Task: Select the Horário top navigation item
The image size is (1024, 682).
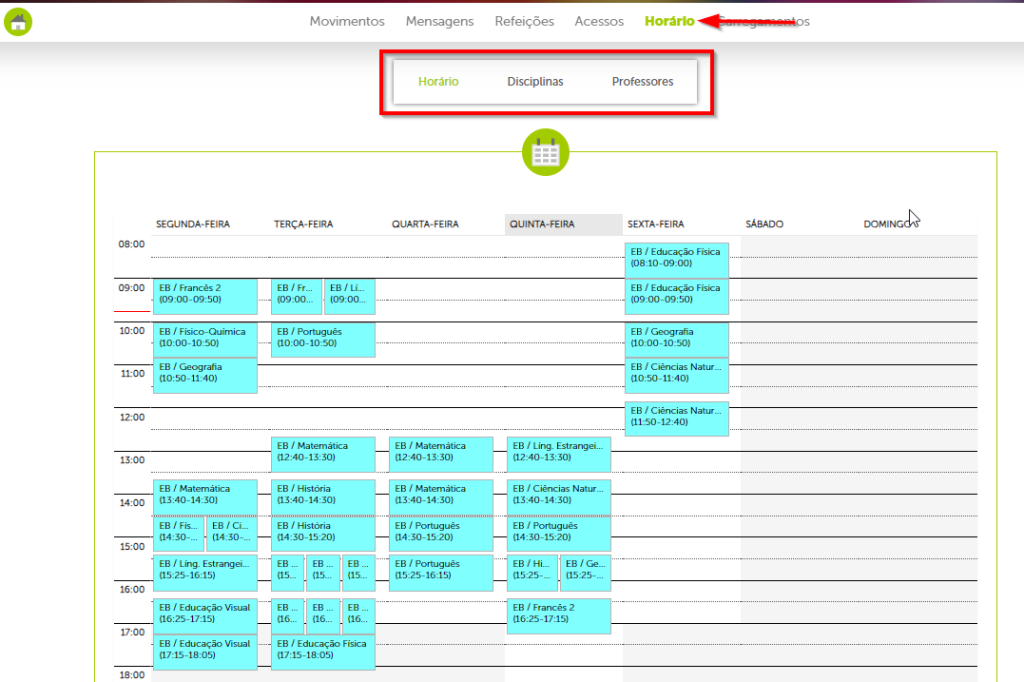Action: 669,21
